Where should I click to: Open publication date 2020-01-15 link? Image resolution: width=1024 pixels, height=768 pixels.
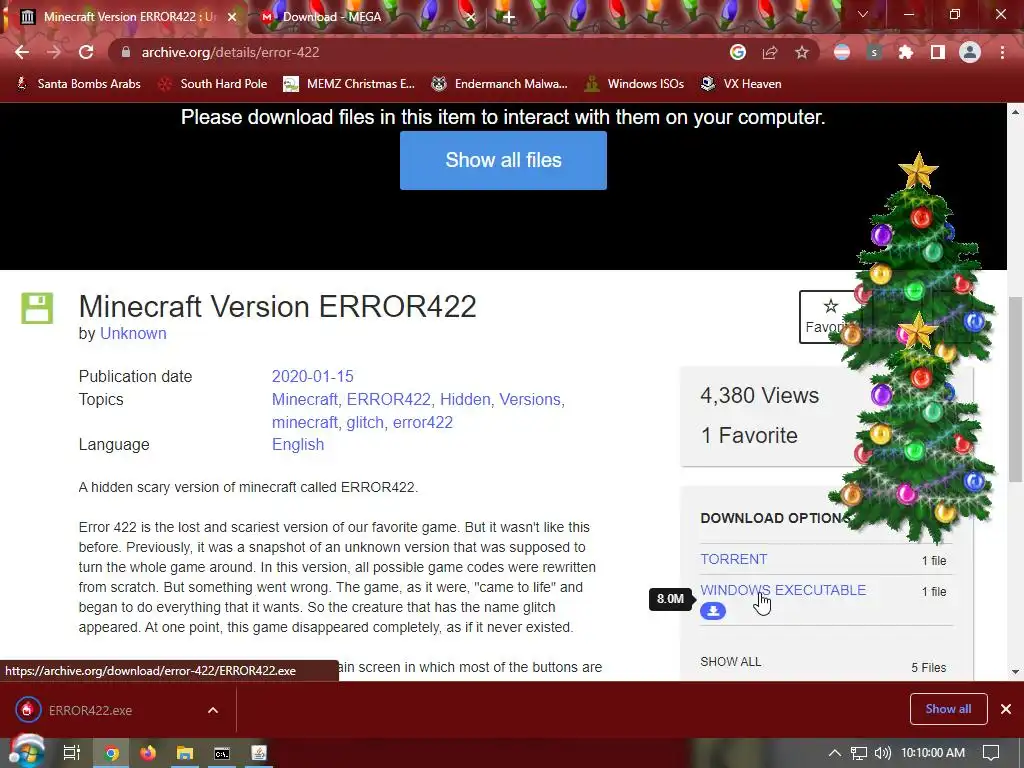pyautogui.click(x=313, y=376)
